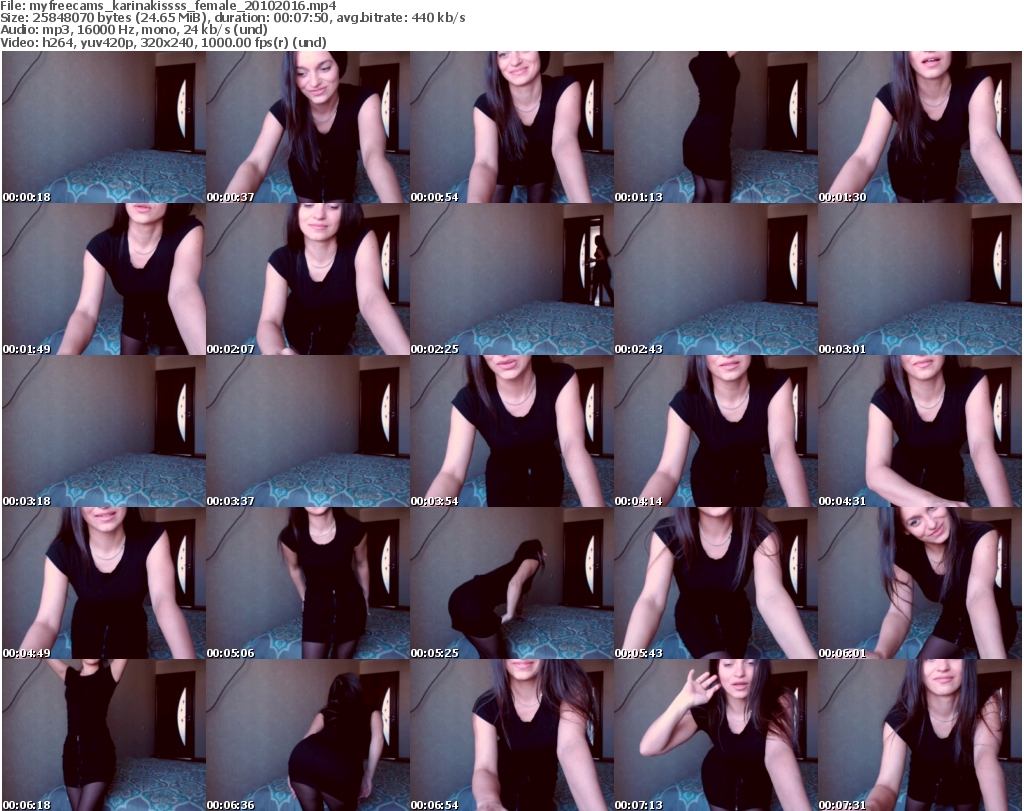1024x811 pixels.
Task: Click the thumbnail timestamped 00:03:54
Action: tap(512, 432)
